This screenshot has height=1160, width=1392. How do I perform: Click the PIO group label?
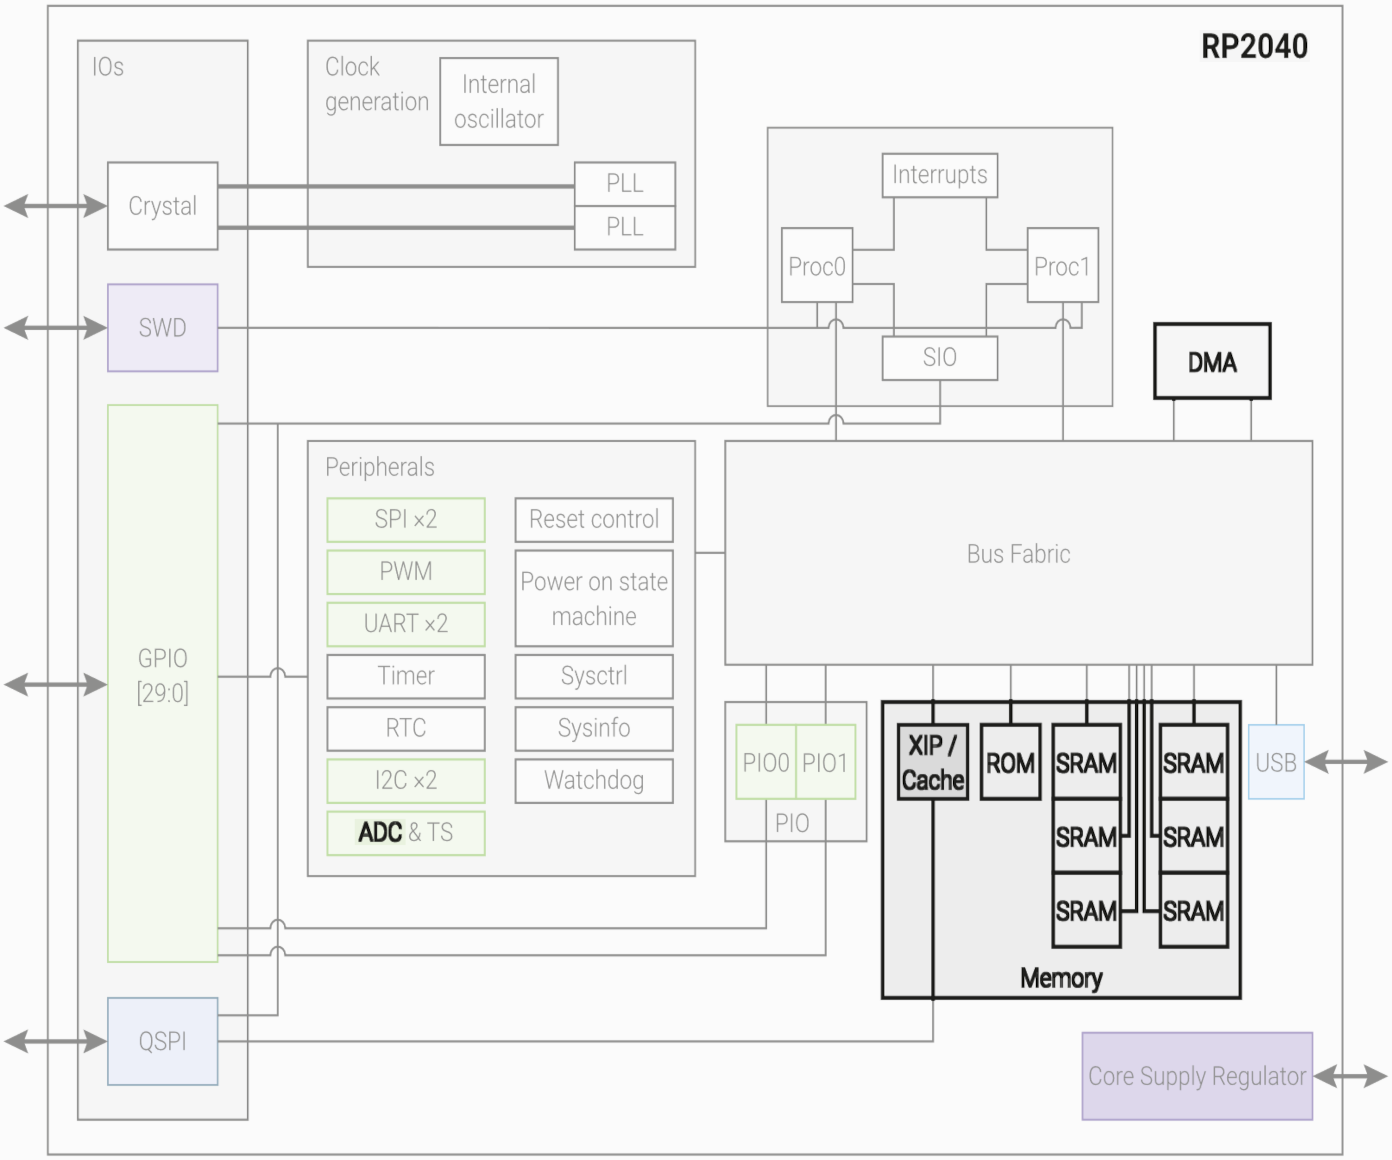792,823
